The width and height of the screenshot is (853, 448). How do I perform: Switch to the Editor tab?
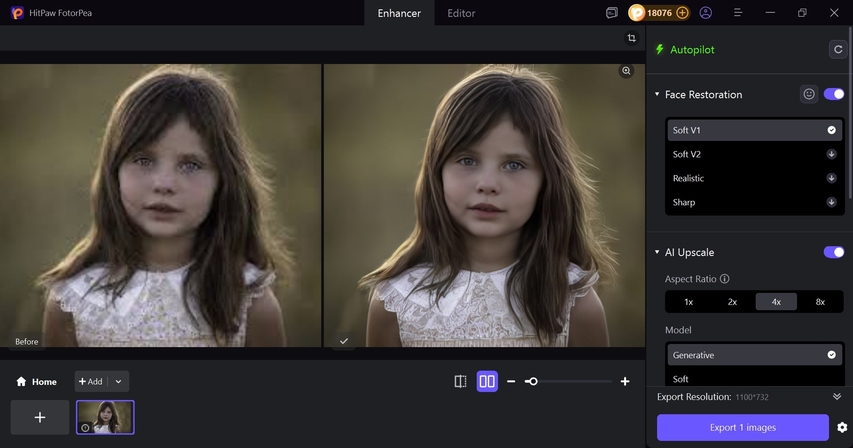coord(461,13)
